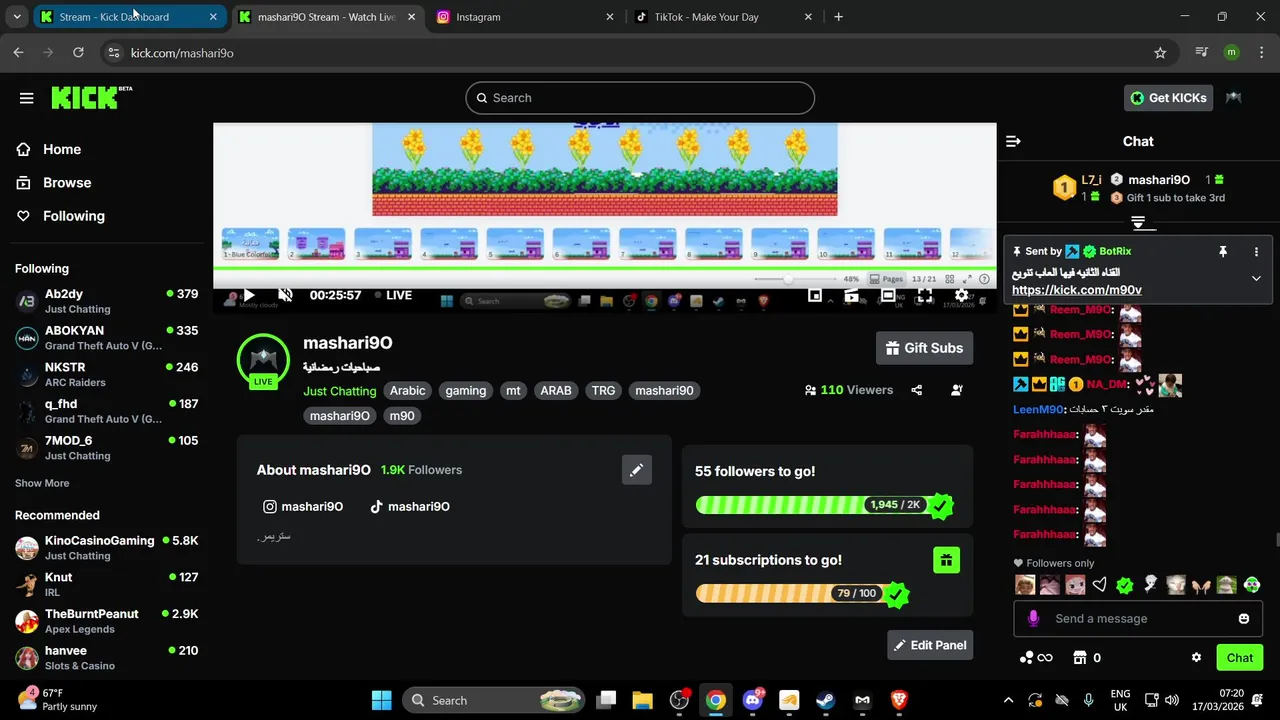Screen dimensions: 1280x720
Task: Go to Home in sidebar
Action: pyautogui.click(x=49, y=149)
